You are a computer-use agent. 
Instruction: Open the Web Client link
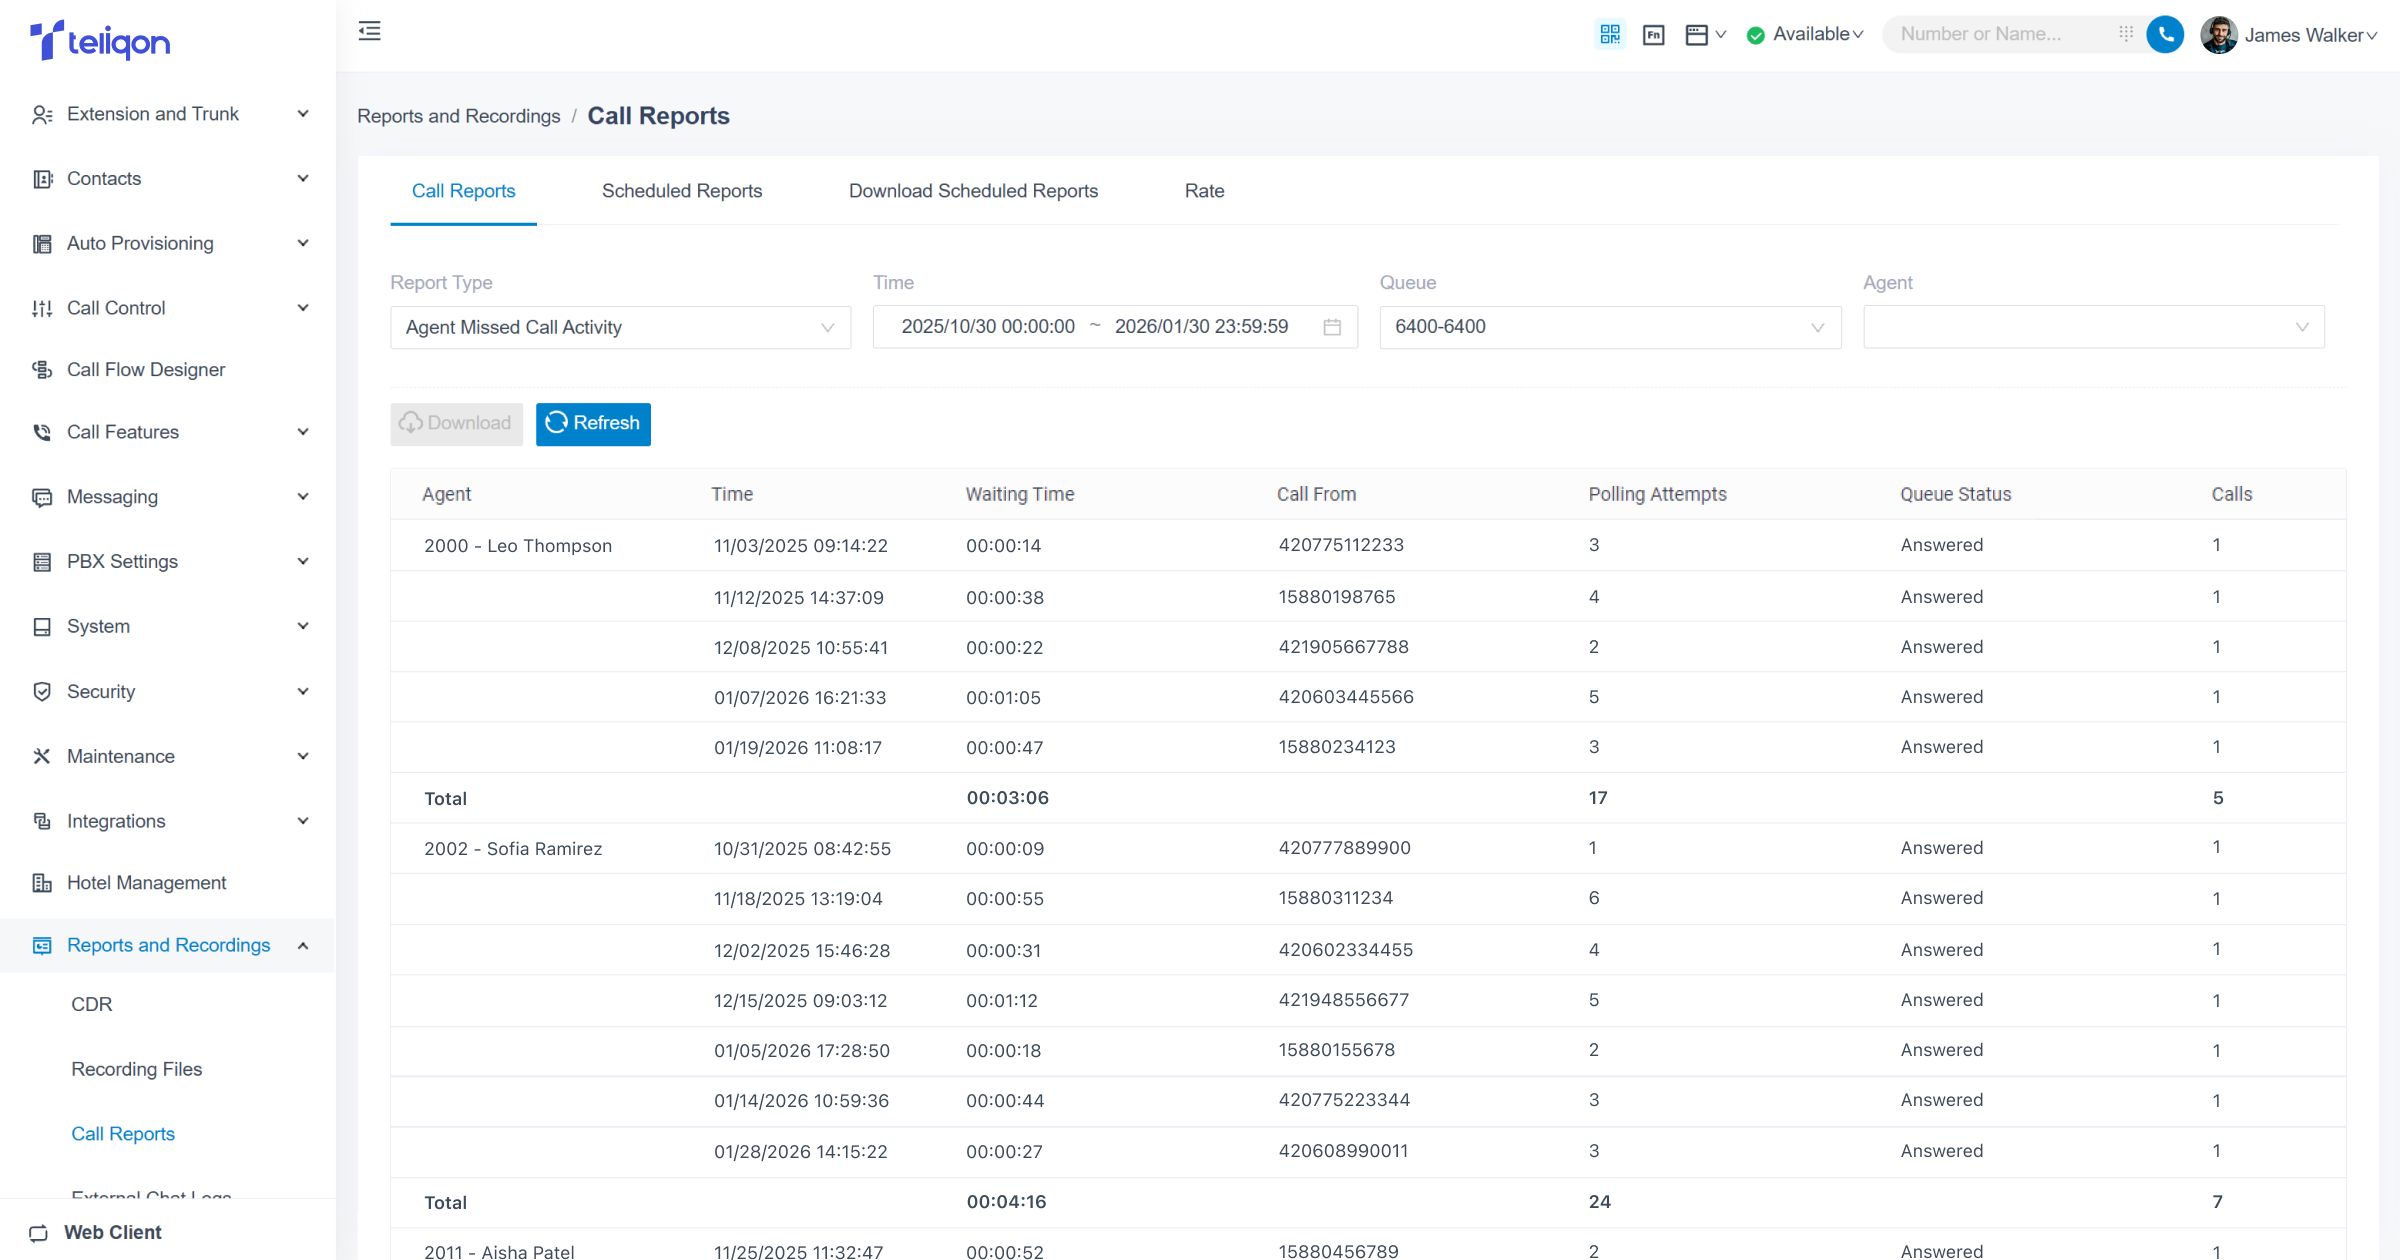[x=112, y=1232]
